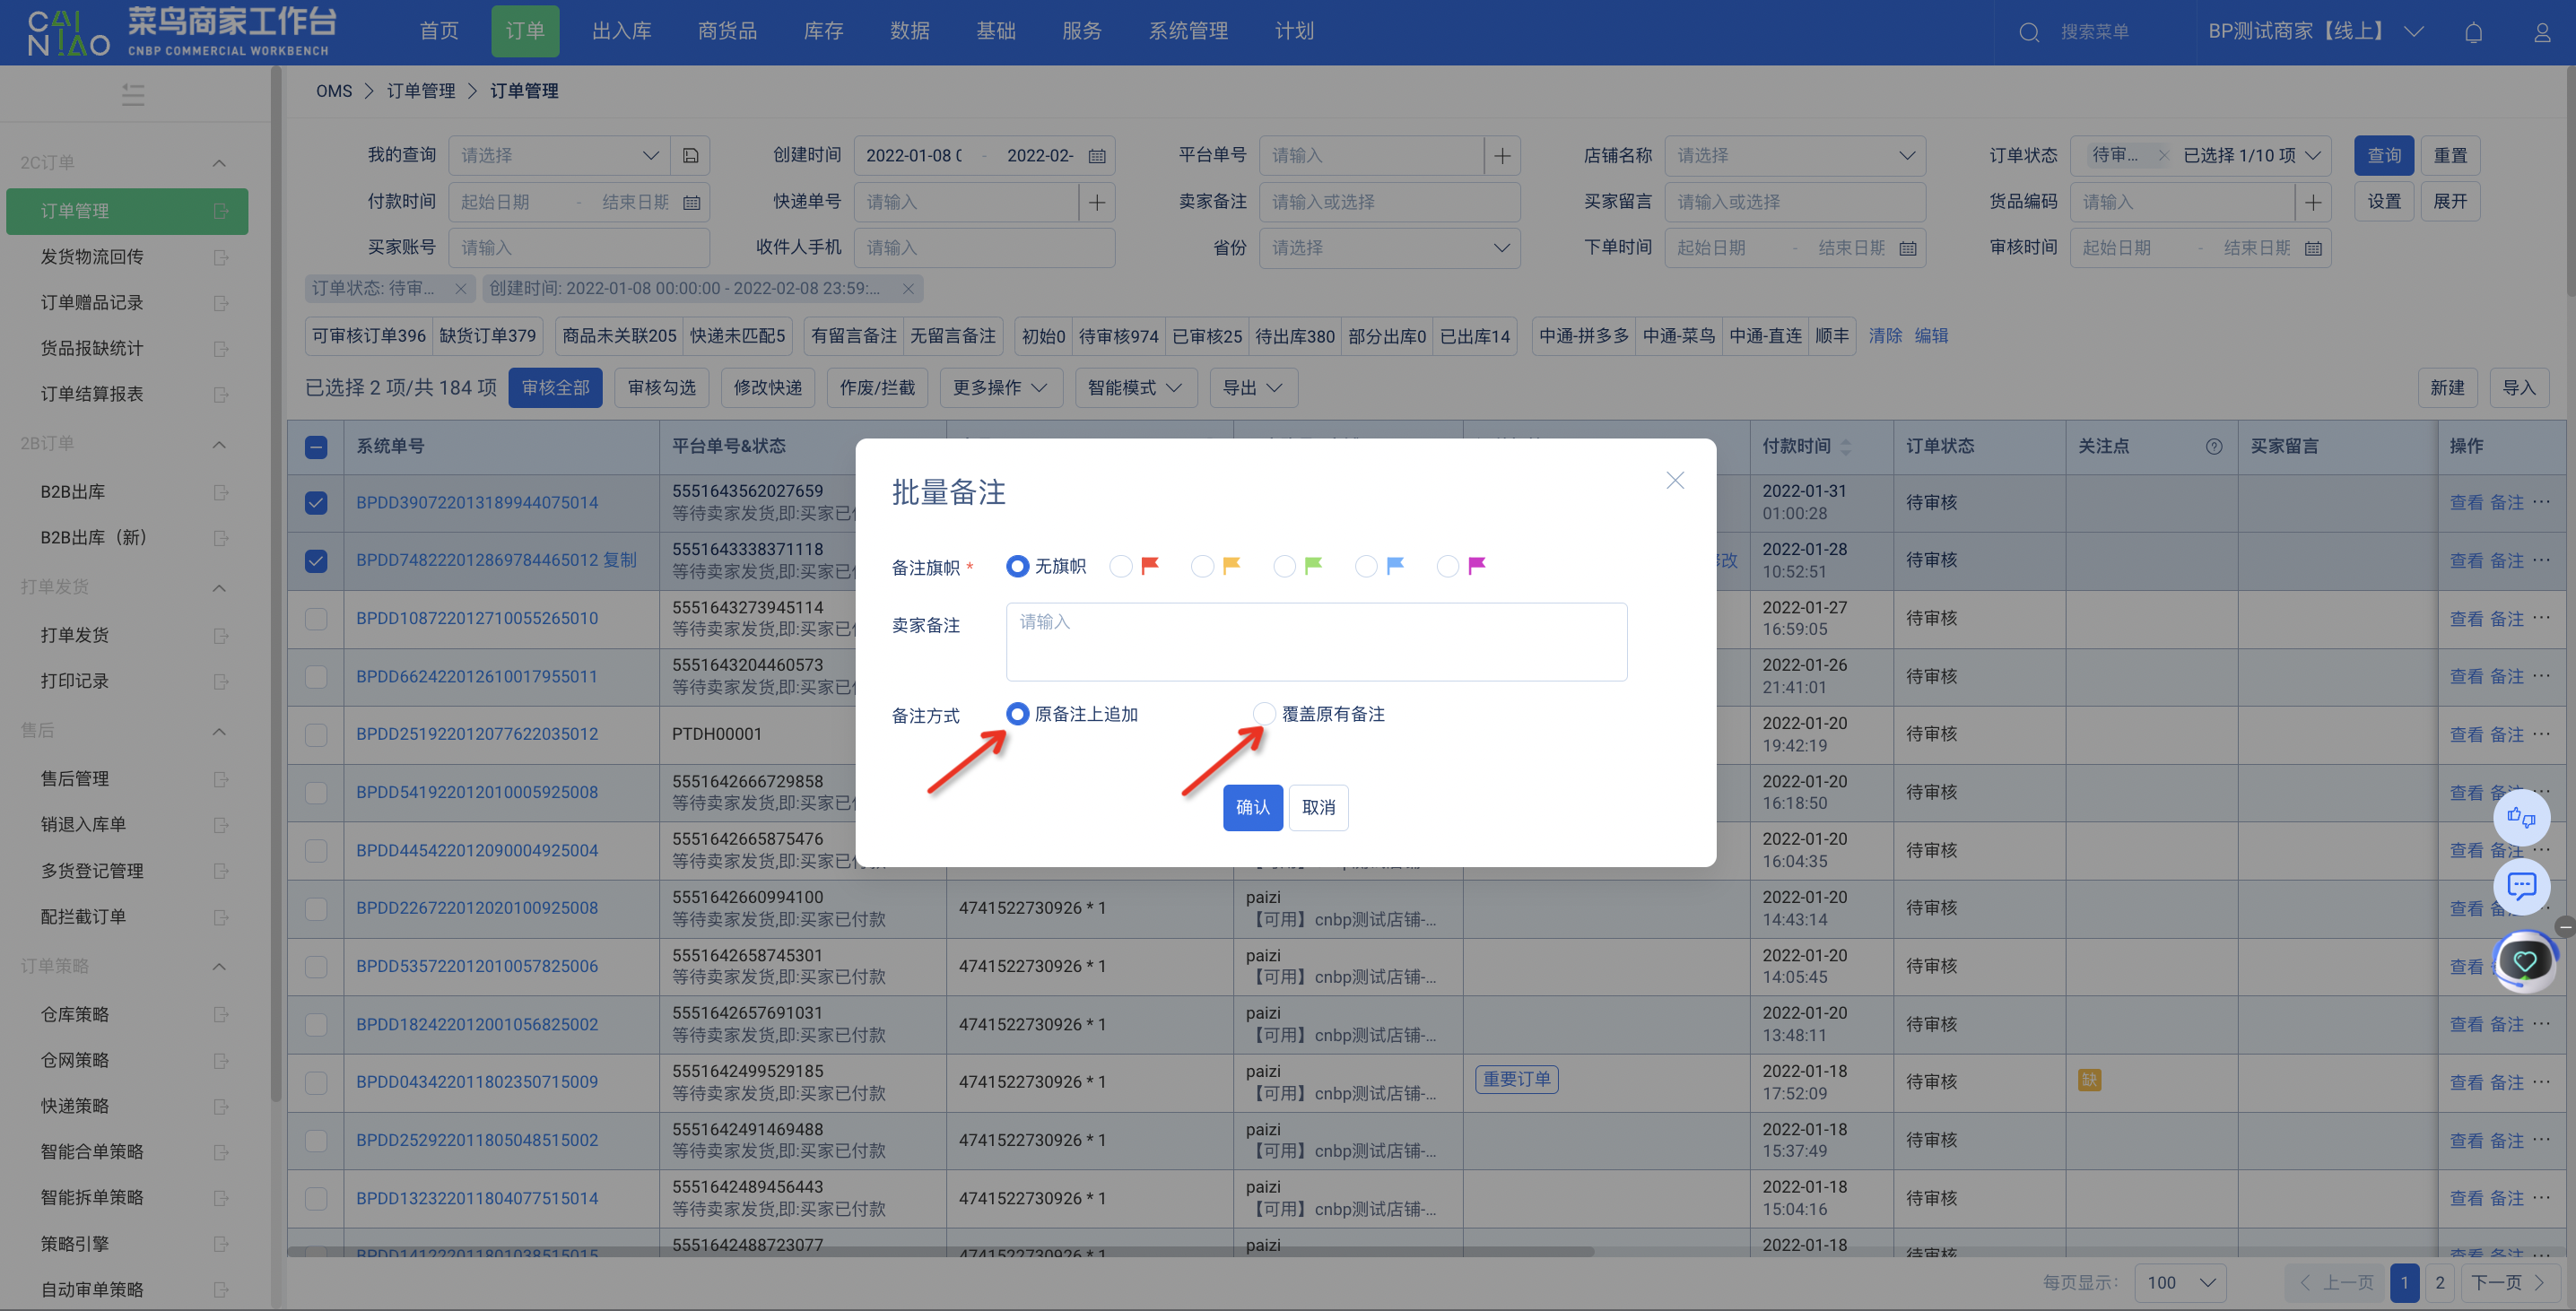Uncheck order BPDD390722013189944075014 checkbox
This screenshot has height=1311, width=2576.
316,502
